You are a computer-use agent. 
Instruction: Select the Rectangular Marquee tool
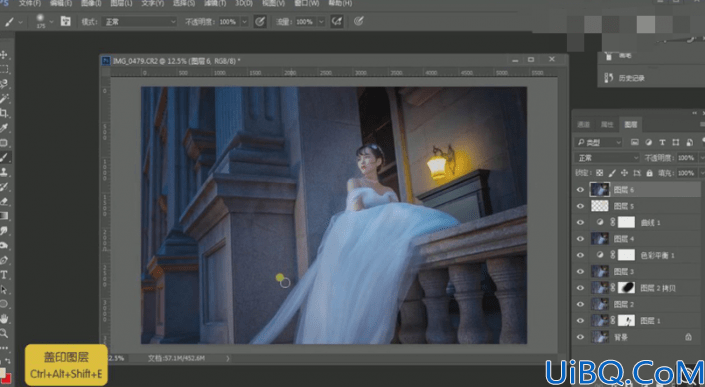click(x=4, y=69)
